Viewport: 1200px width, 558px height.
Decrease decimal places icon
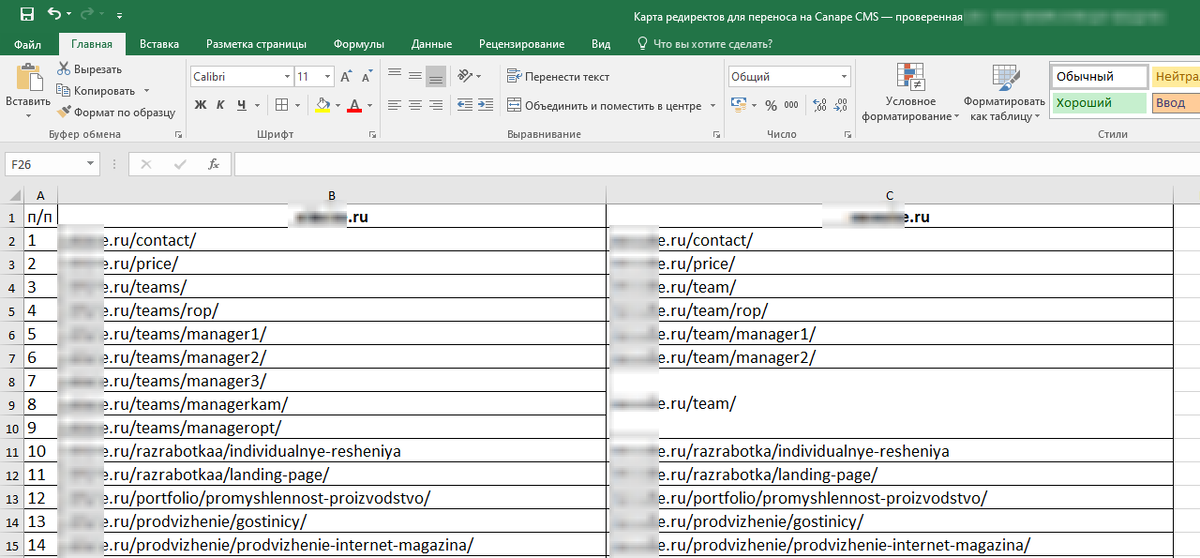pos(841,105)
